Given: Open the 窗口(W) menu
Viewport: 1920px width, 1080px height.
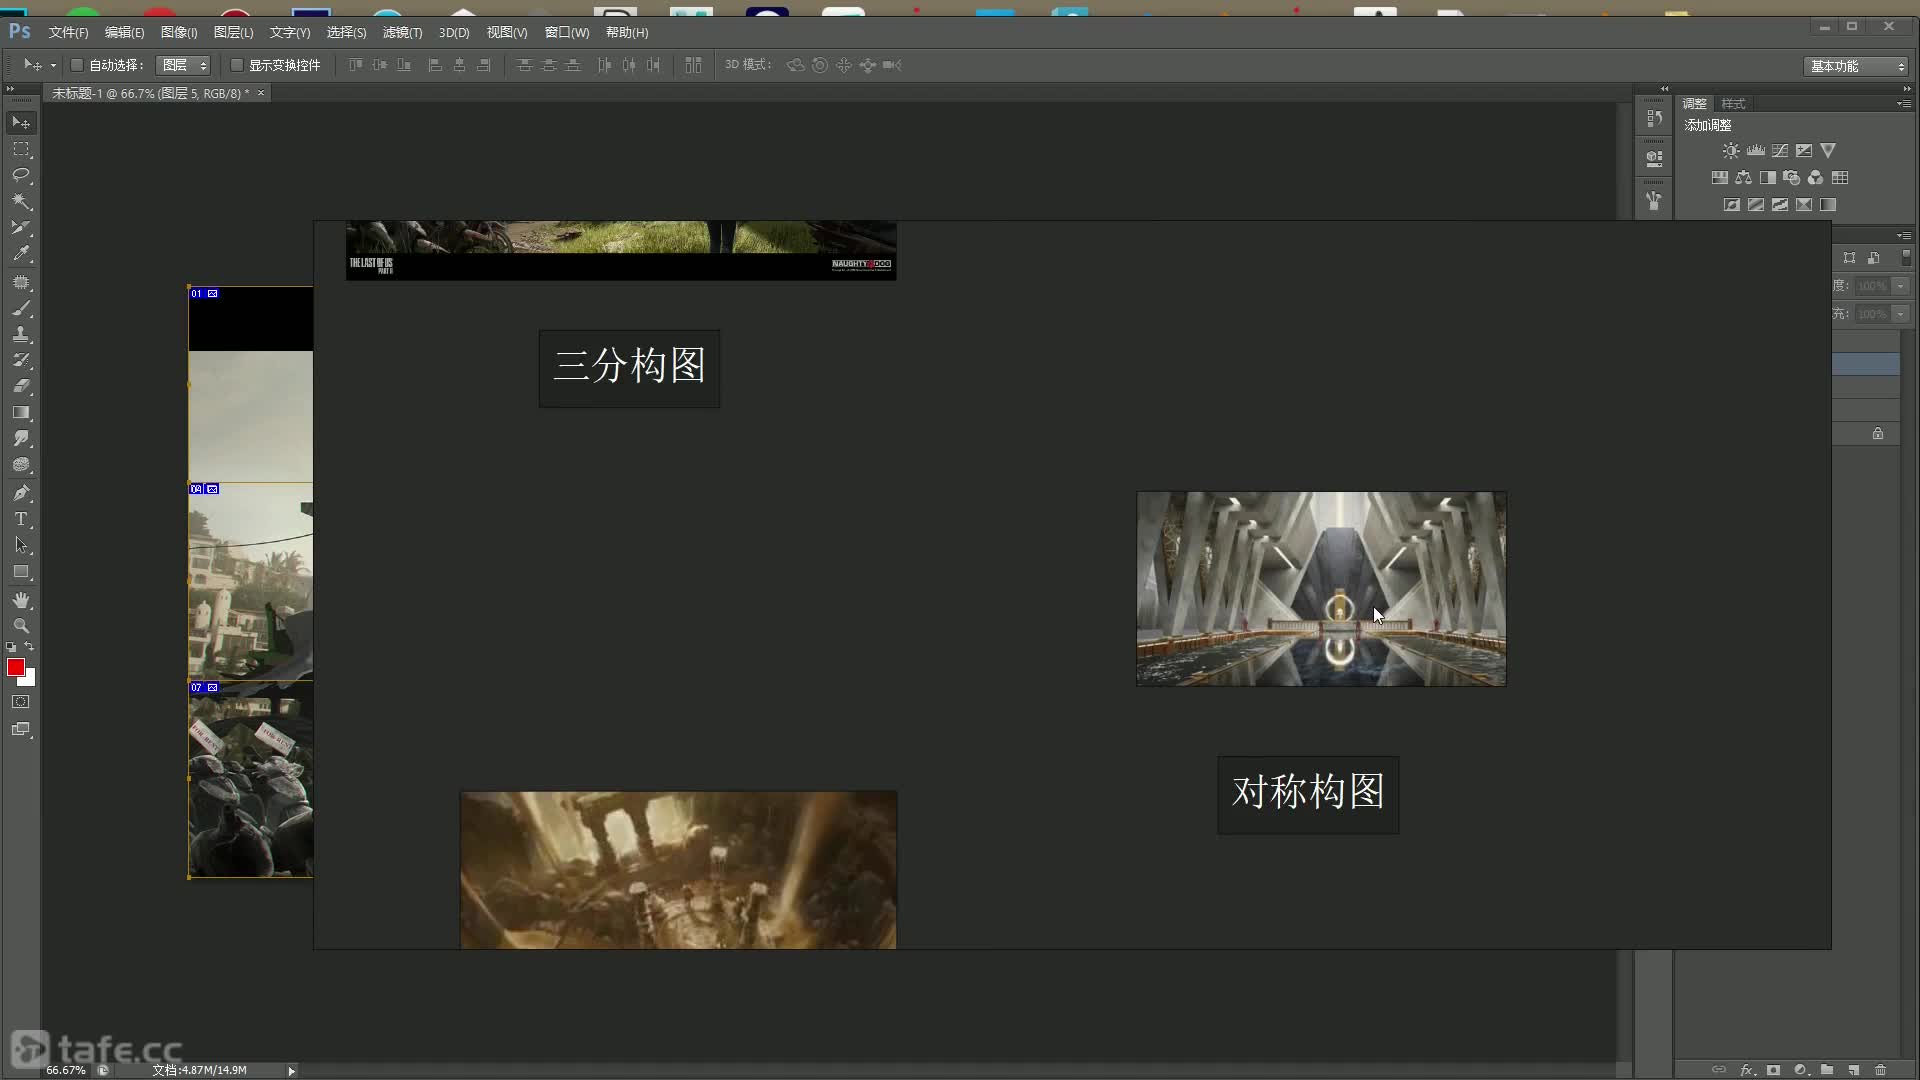Looking at the screenshot, I should pyautogui.click(x=567, y=33).
